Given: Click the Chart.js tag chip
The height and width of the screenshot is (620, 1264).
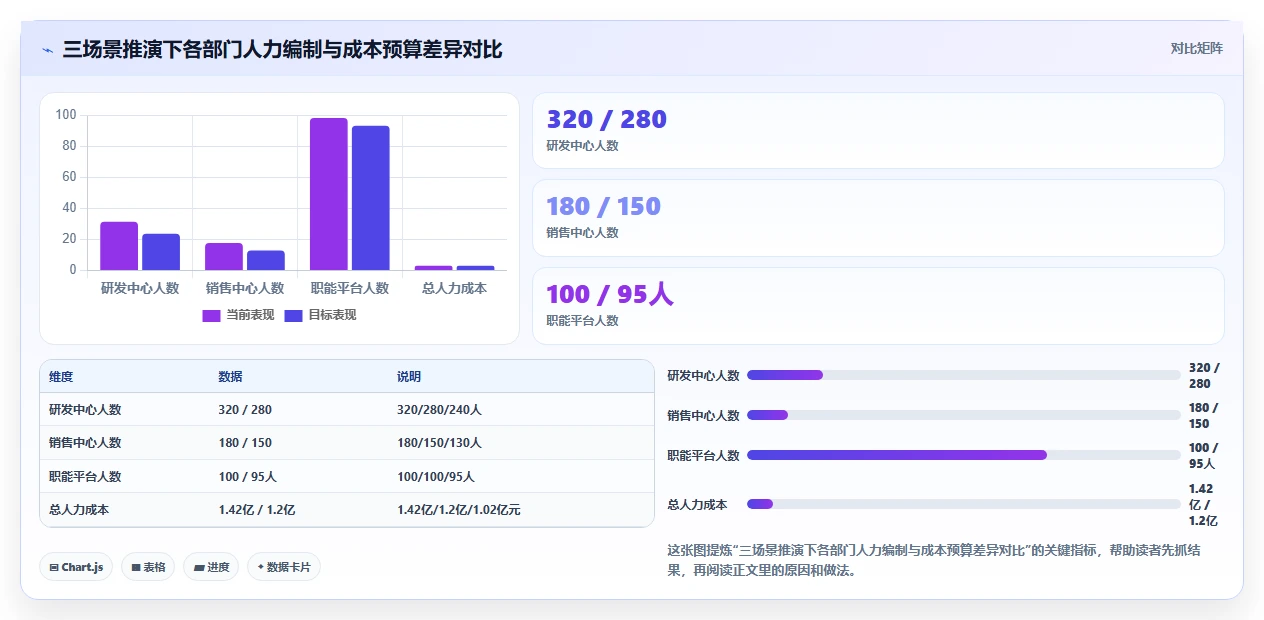Looking at the screenshot, I should pos(76,567).
